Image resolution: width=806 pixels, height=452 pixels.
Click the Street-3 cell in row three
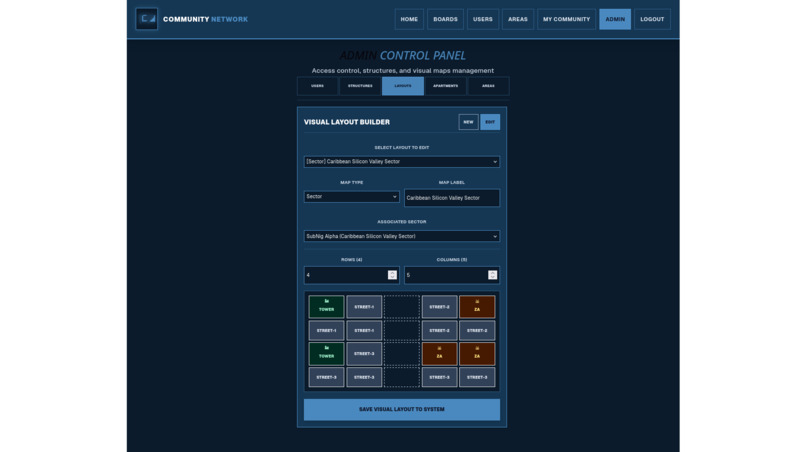coord(364,353)
